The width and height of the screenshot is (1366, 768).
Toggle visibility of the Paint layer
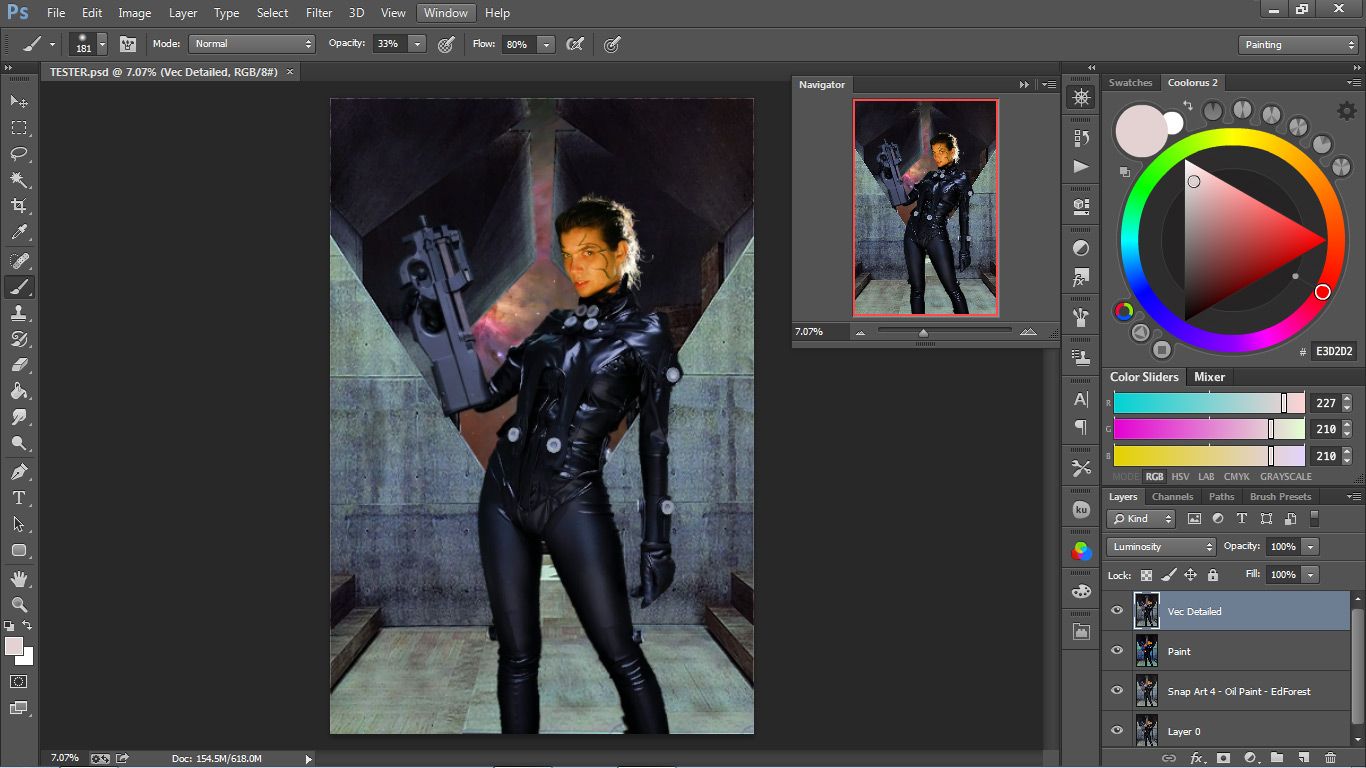(x=1117, y=651)
